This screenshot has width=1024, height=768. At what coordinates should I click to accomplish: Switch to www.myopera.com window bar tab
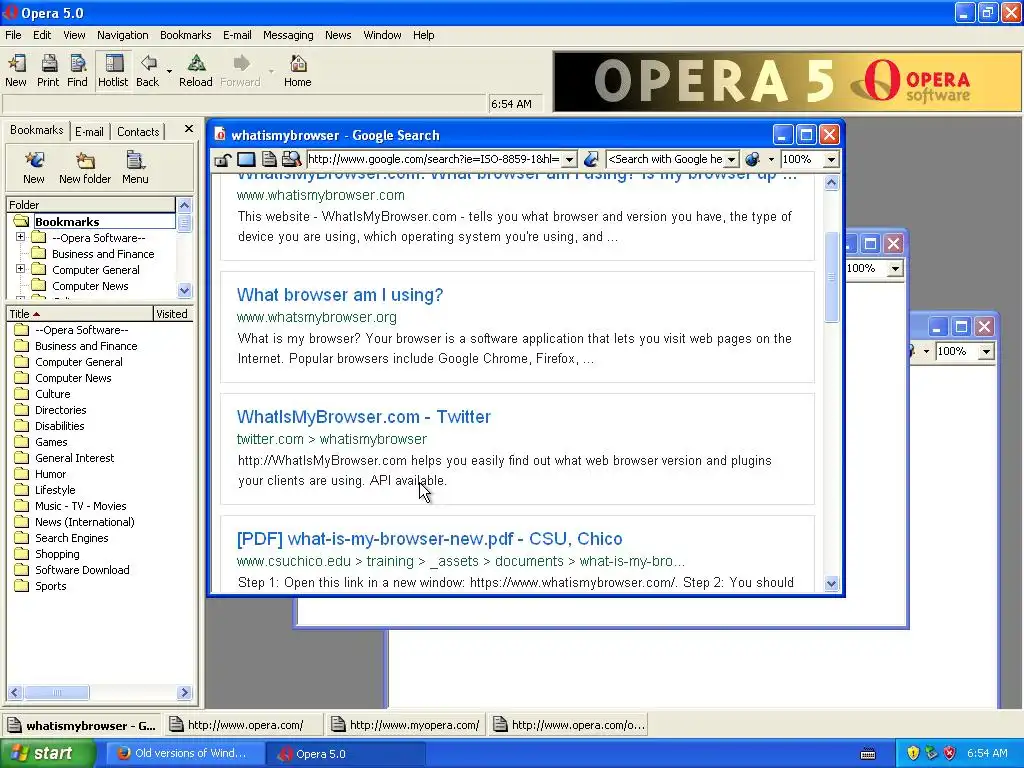point(406,726)
